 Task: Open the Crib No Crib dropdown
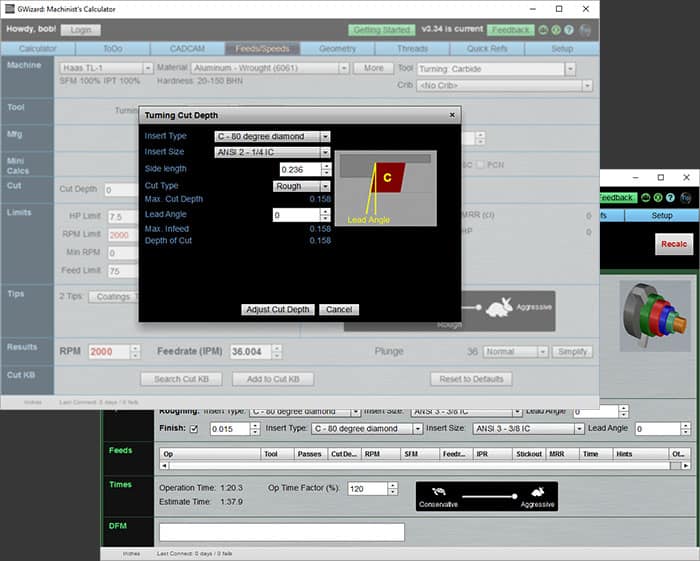click(588, 85)
